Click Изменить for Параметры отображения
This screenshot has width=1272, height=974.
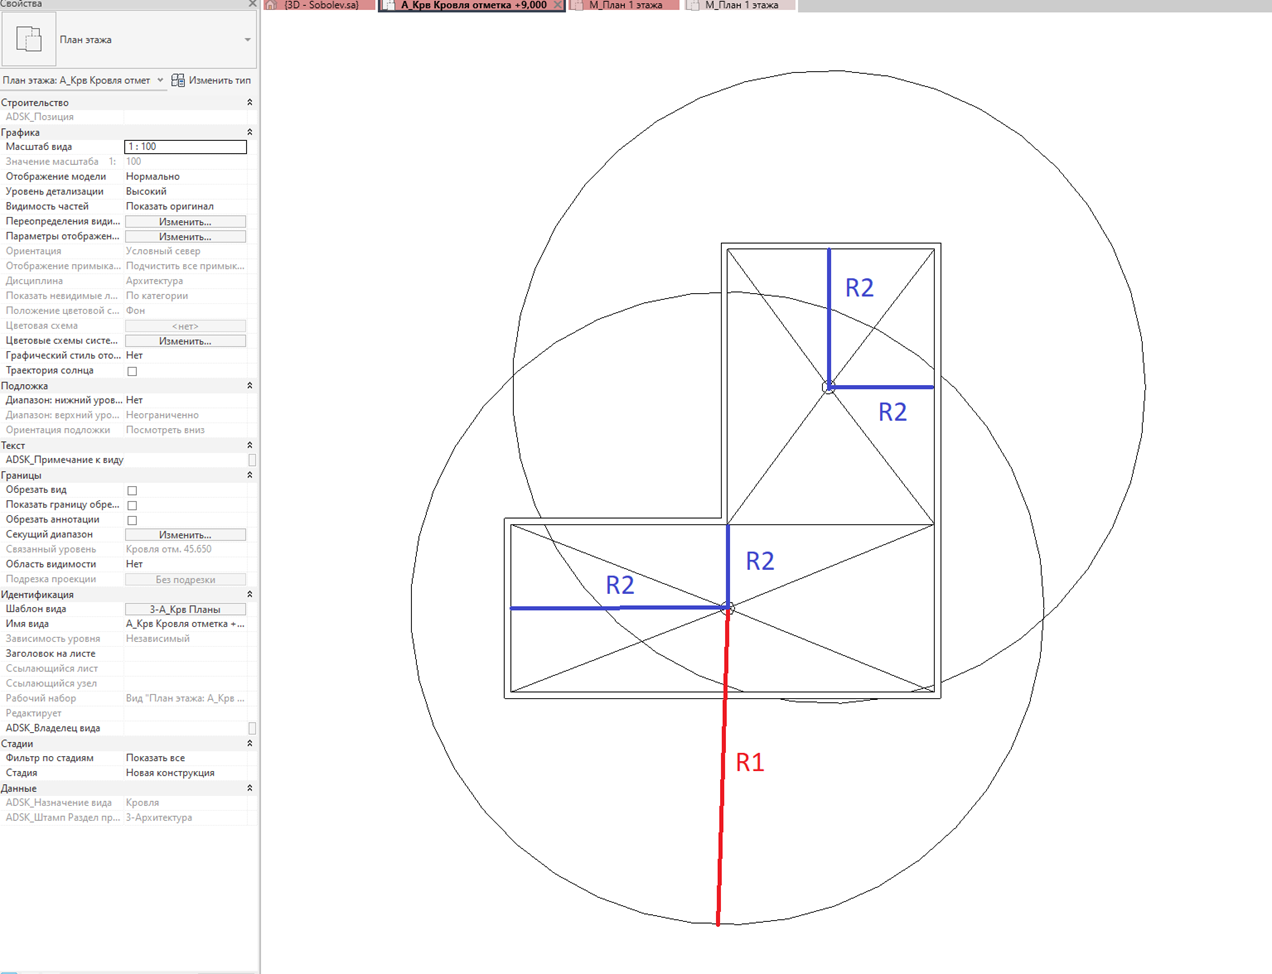click(185, 237)
